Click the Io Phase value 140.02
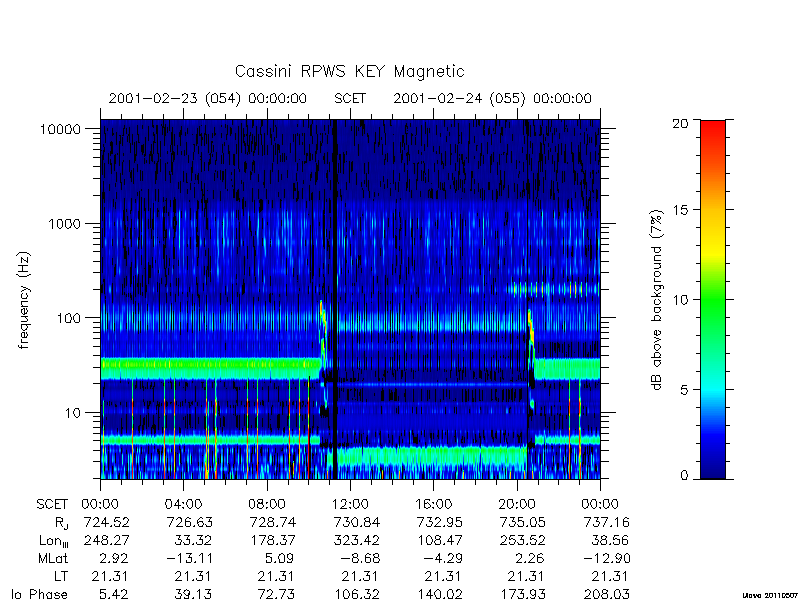The image size is (800, 600). (440, 594)
